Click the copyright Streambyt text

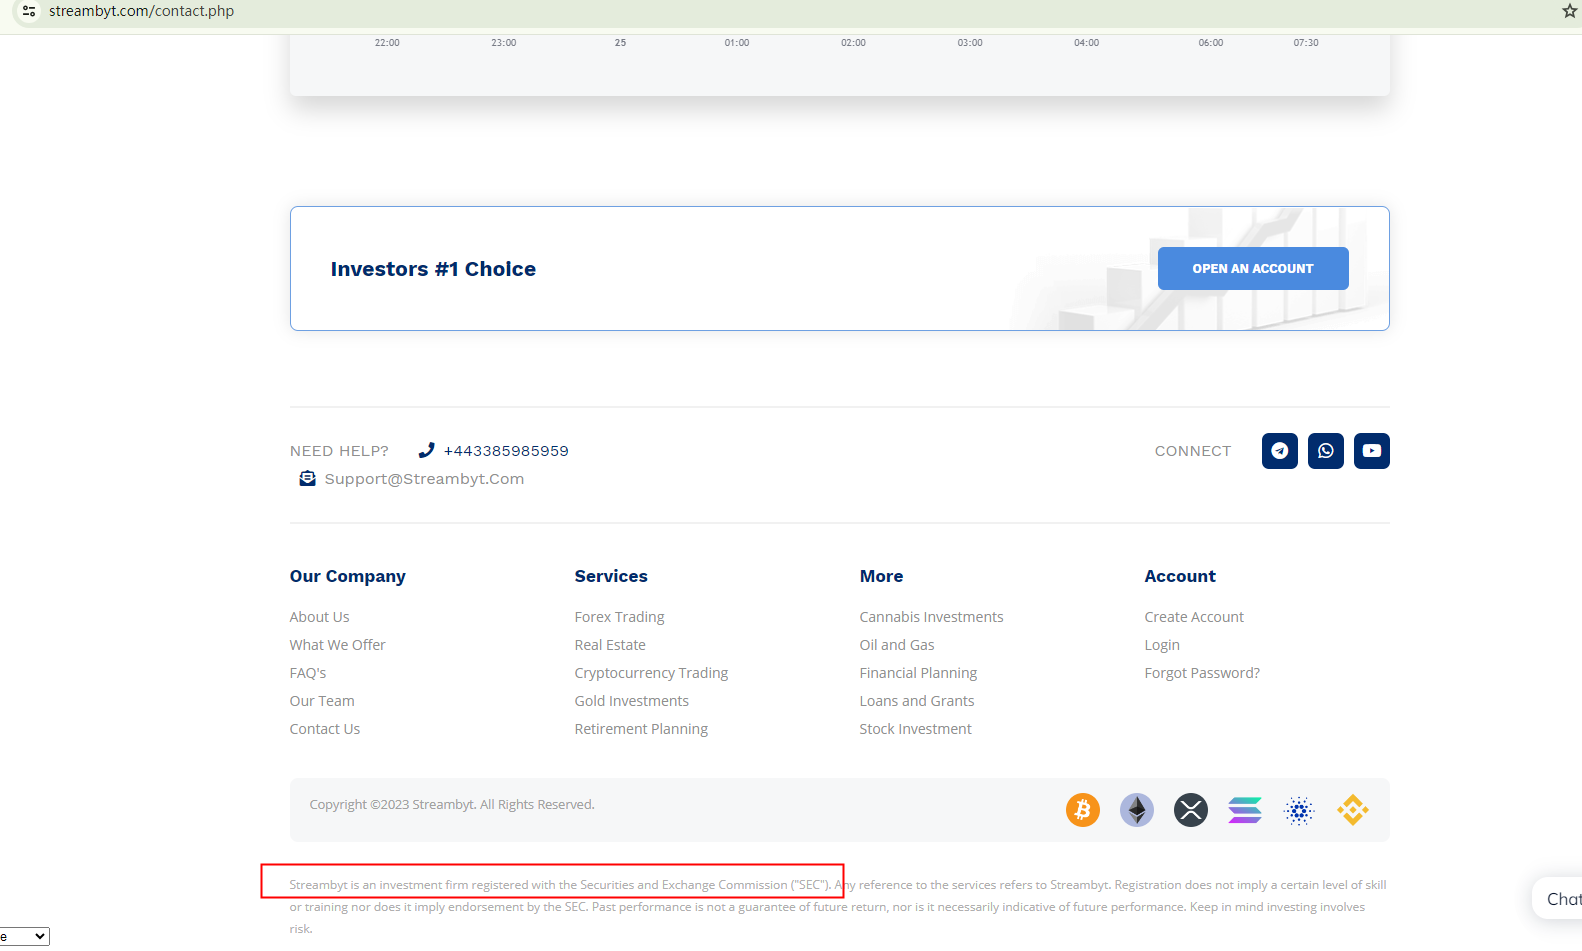pyautogui.click(x=452, y=805)
